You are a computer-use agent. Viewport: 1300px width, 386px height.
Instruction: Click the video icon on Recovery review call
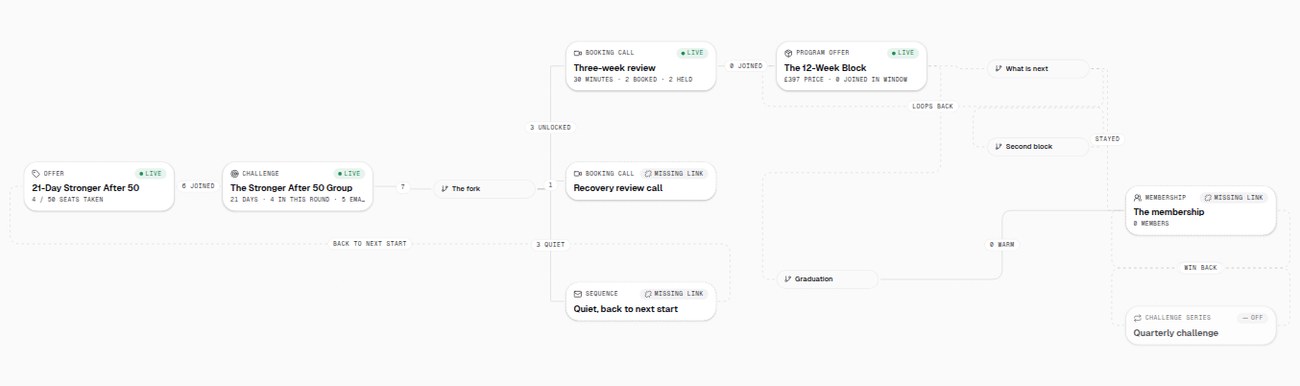click(x=578, y=173)
